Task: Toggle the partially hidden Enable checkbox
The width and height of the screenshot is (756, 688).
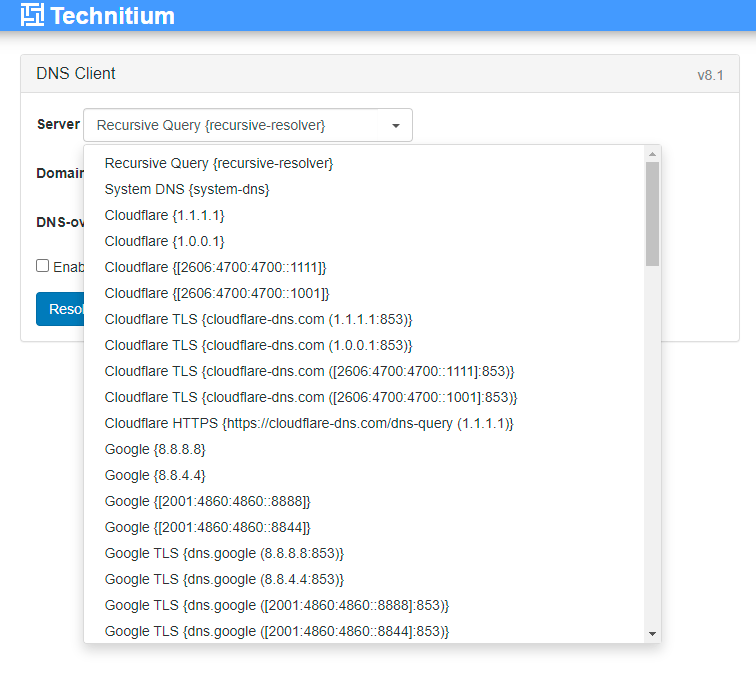Action: tap(43, 266)
